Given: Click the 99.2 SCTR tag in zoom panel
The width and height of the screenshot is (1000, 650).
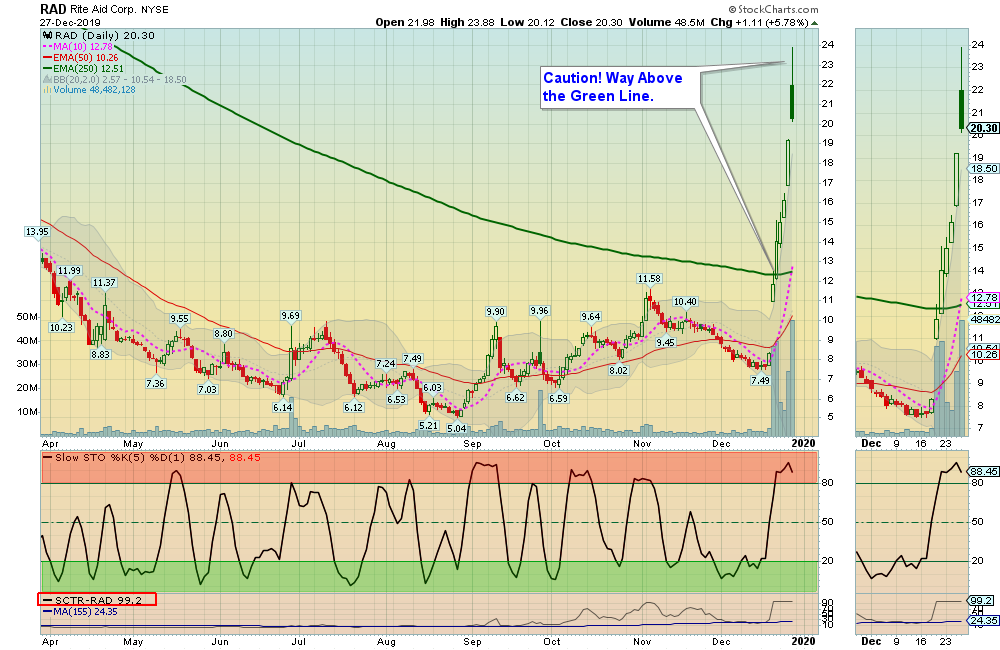Looking at the screenshot, I should point(981,600).
